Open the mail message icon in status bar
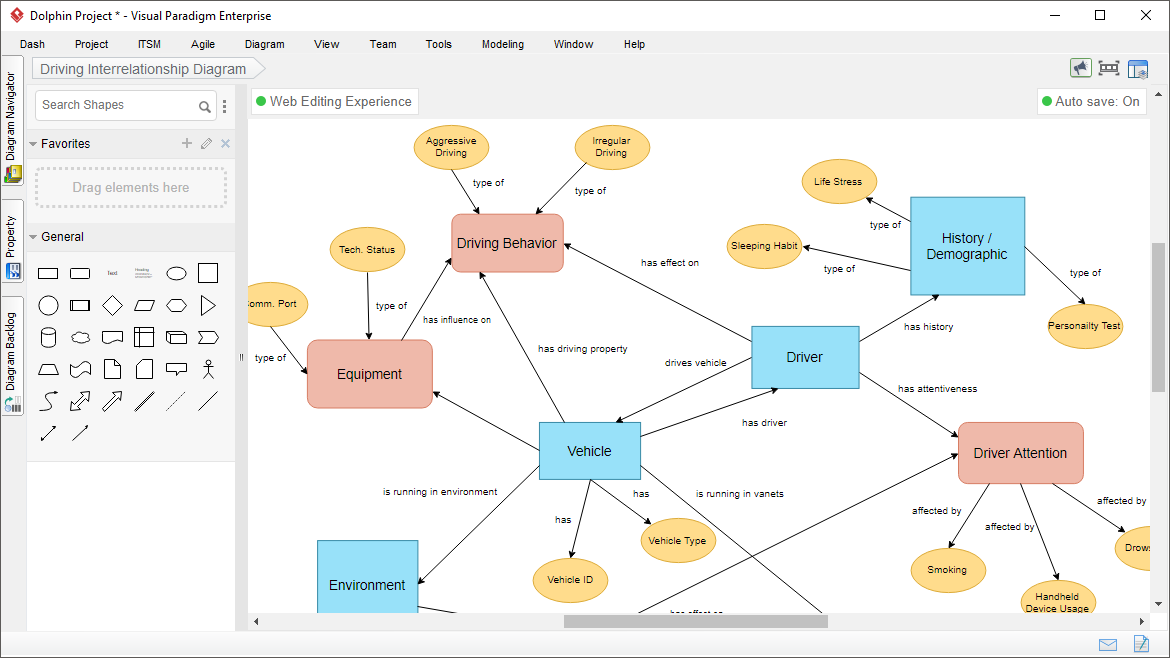The height and width of the screenshot is (658, 1170). tap(1108, 645)
